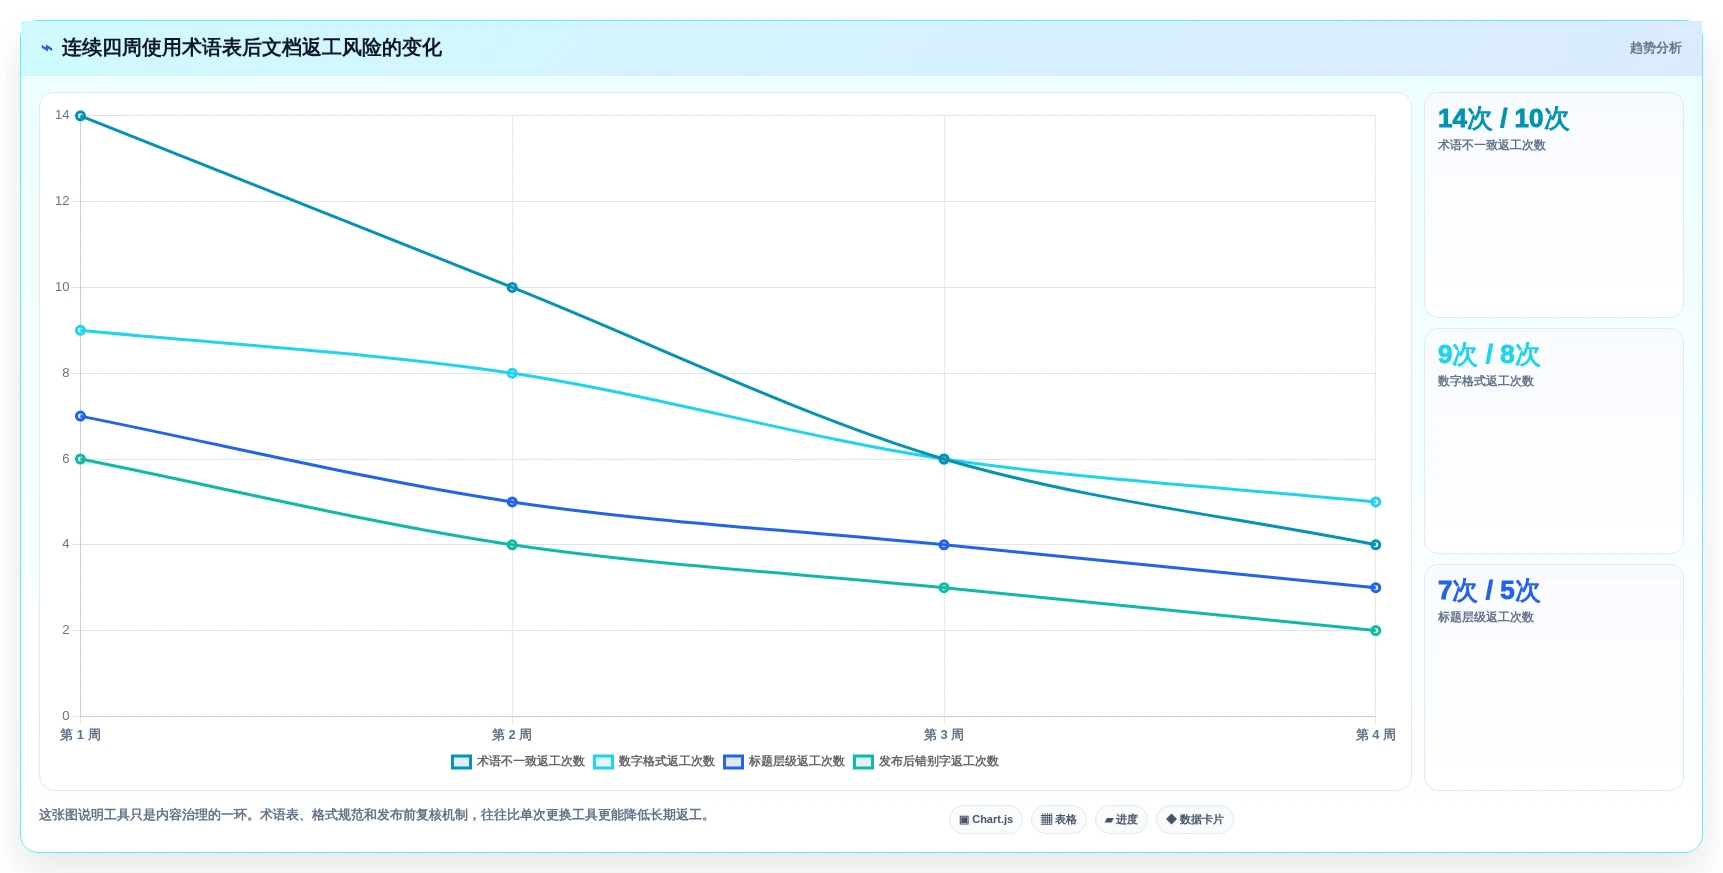Viewport: 1723px width, 873px height.
Task: Select the 进度 chip
Action: pyautogui.click(x=1121, y=820)
